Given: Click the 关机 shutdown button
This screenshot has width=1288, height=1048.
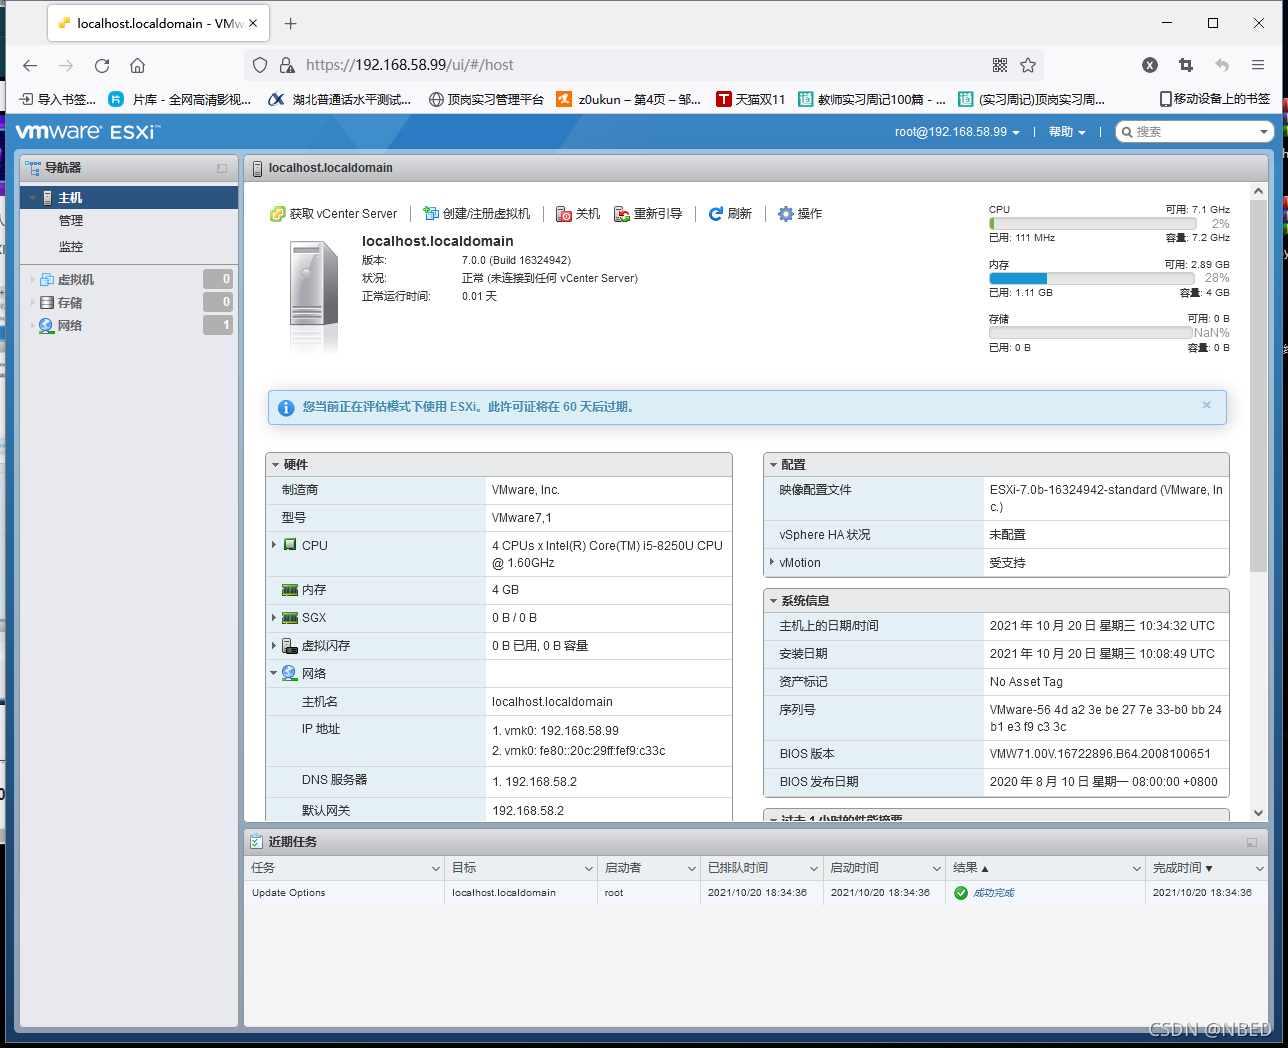Looking at the screenshot, I should coord(579,214).
